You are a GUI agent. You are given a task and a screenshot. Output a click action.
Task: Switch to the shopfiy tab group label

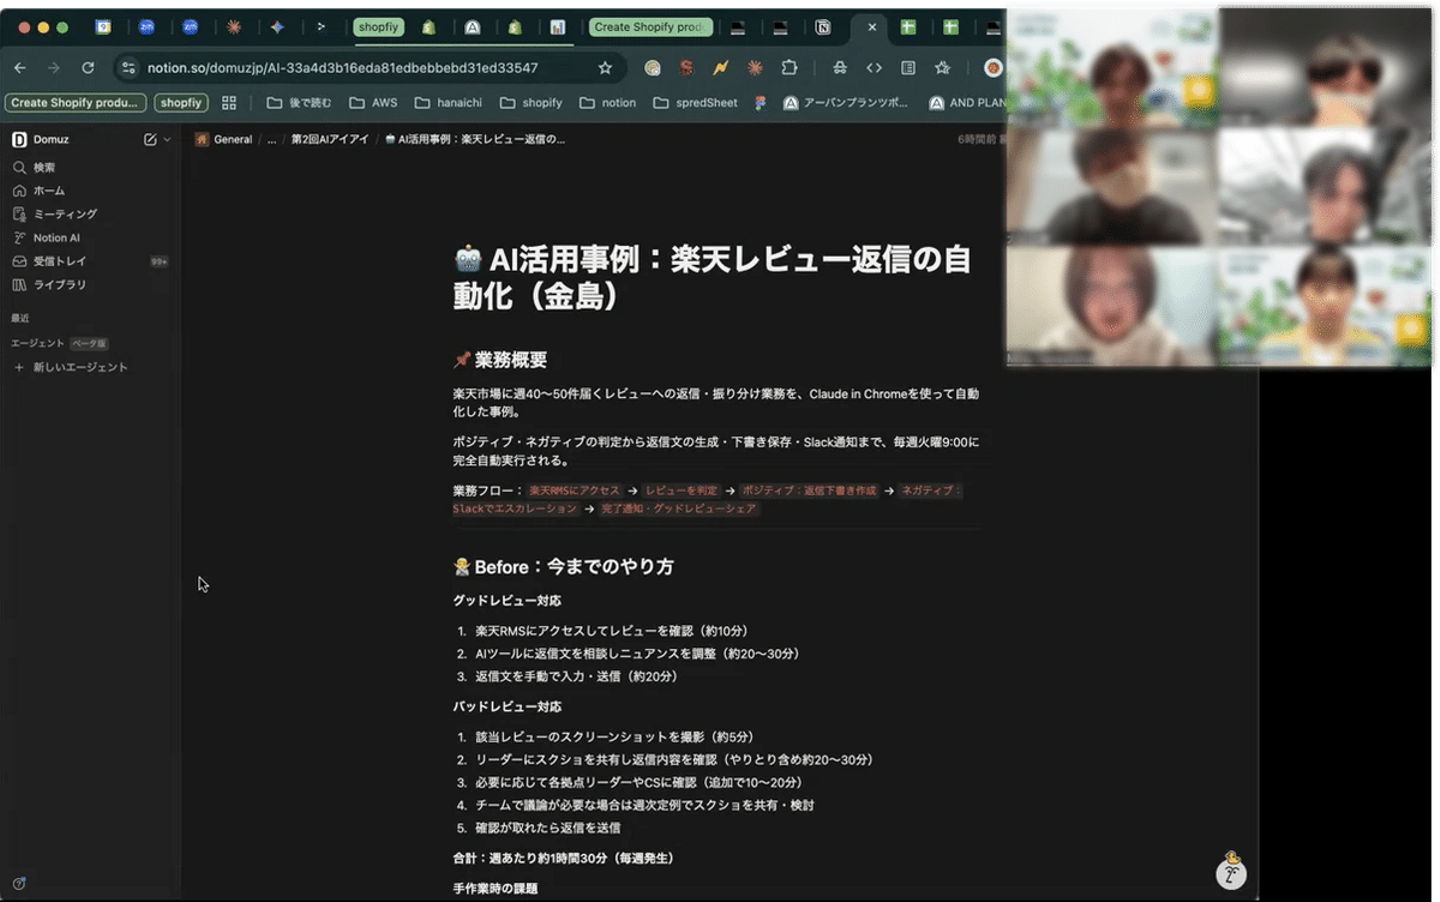coord(378,27)
